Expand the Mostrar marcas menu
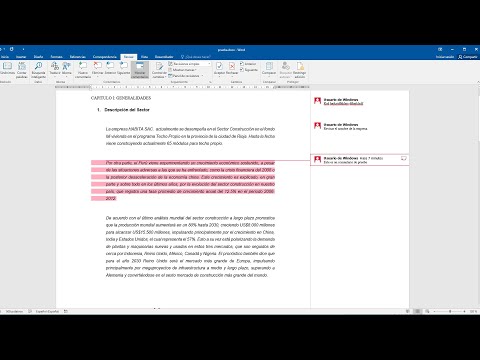The image size is (480, 360). [183, 70]
